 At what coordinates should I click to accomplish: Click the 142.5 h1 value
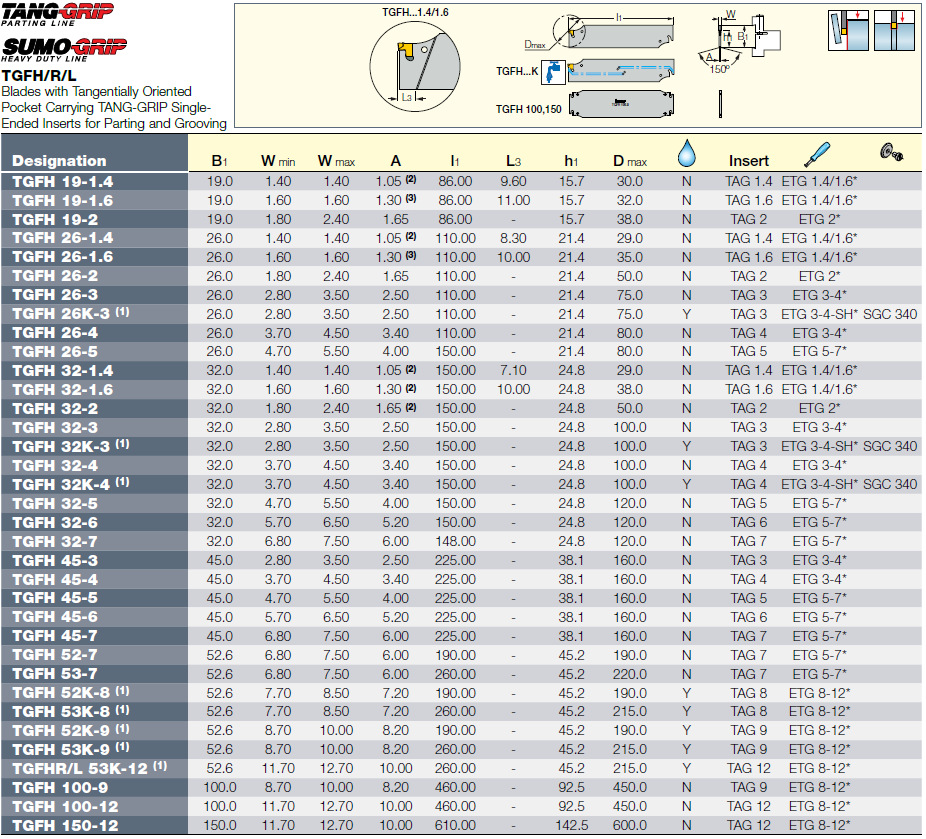(571, 825)
